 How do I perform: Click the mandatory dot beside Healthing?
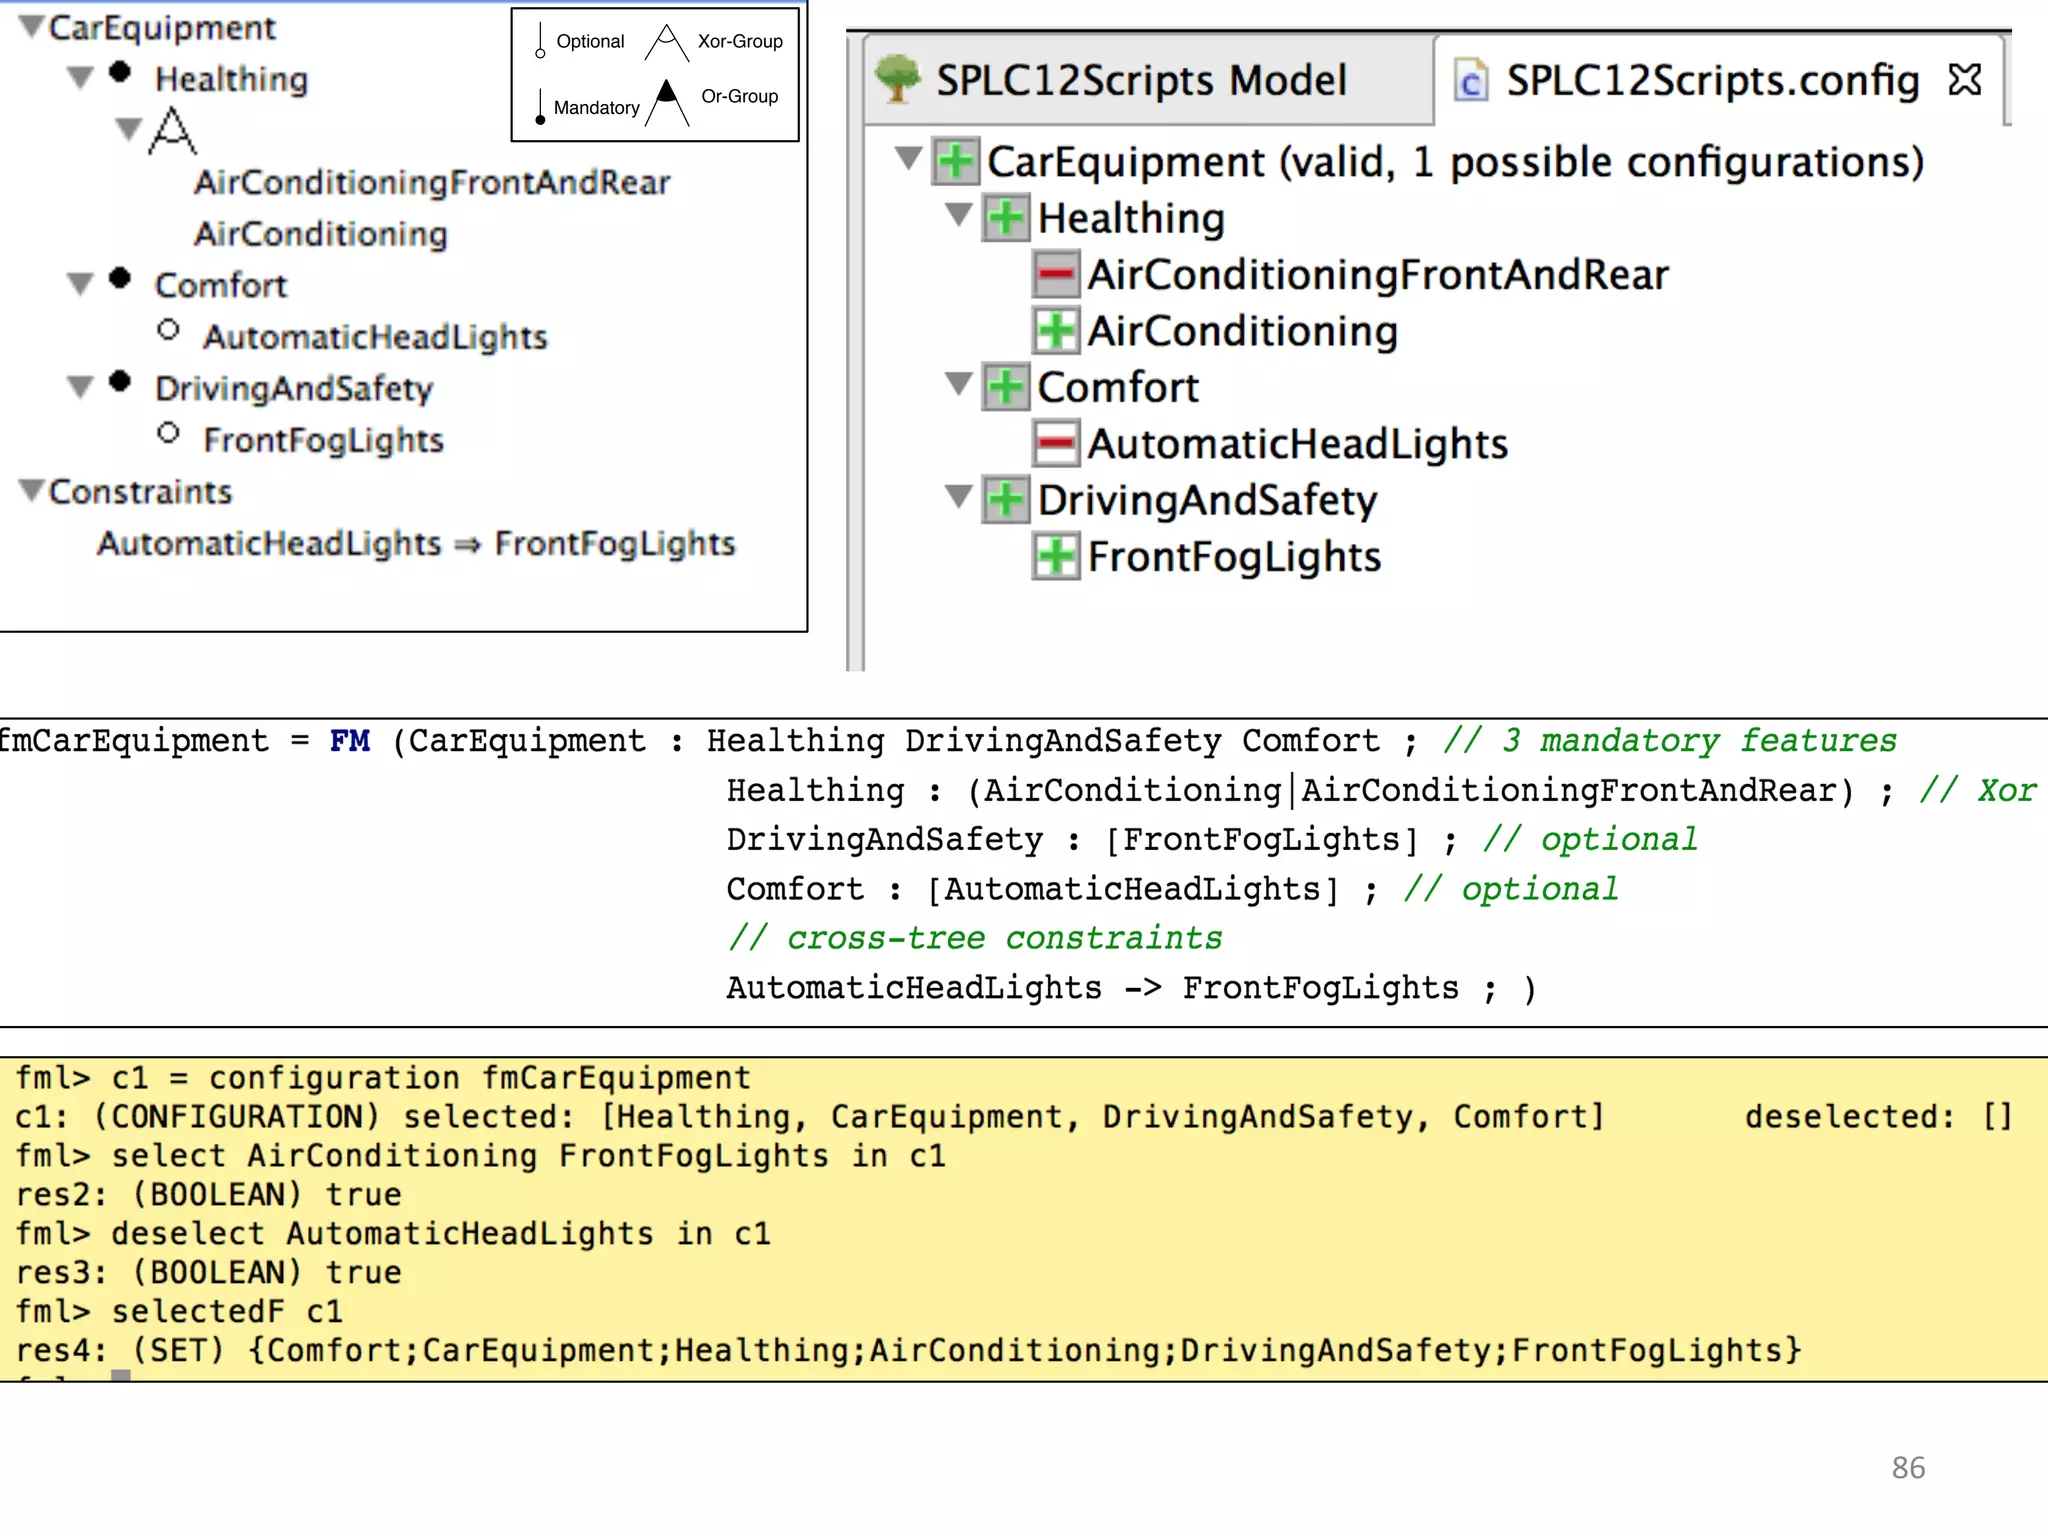coord(120,72)
